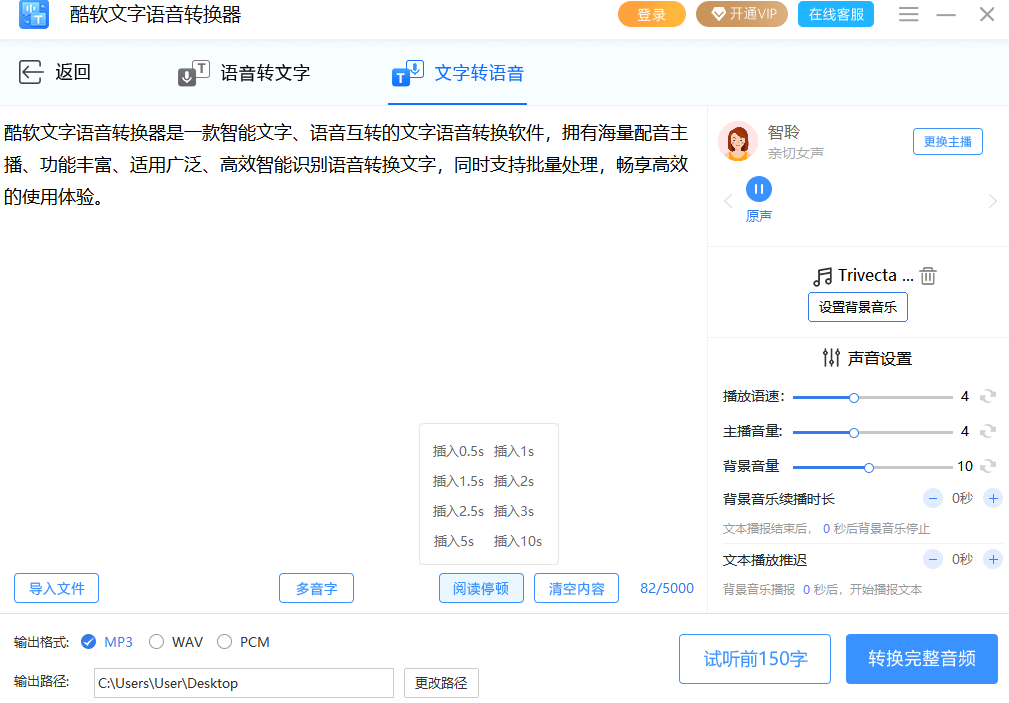The image size is (1009, 703).
Task: Delete Trivecta background music via trash icon
Action: coord(927,275)
